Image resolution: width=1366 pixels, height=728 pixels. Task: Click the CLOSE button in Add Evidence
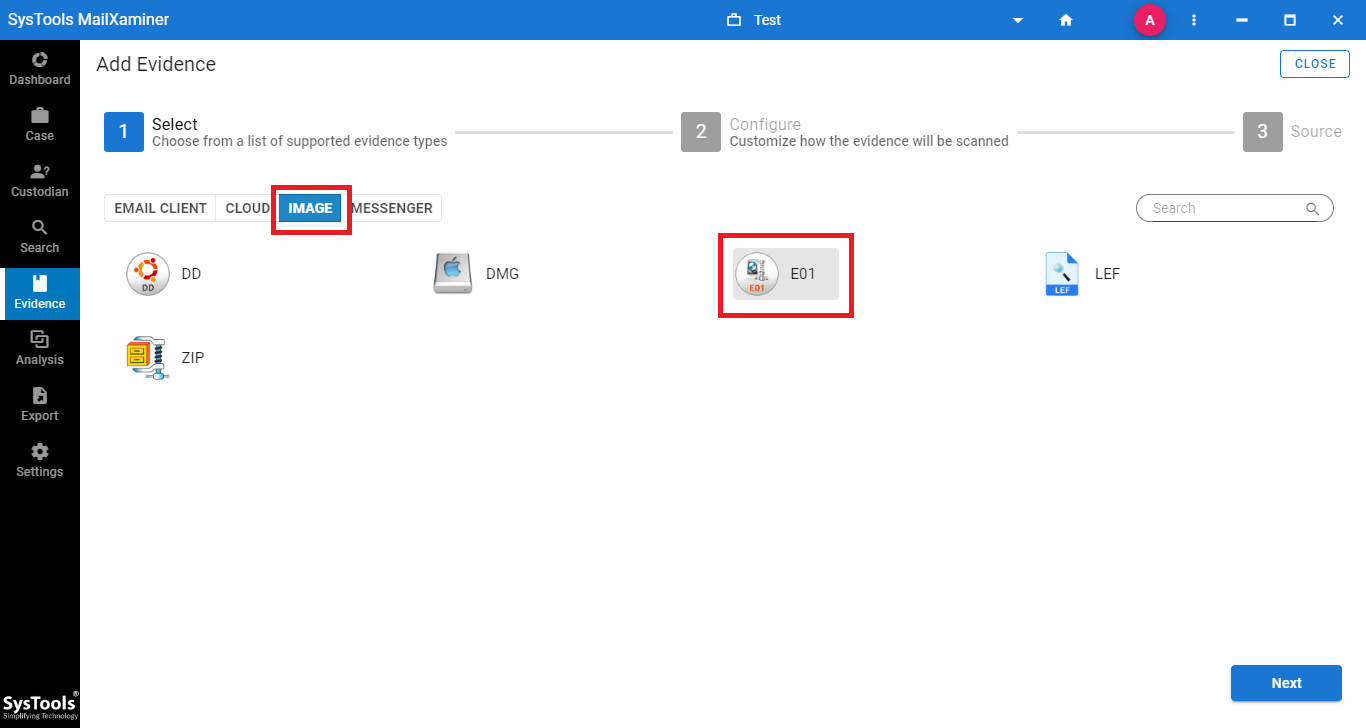(1315, 64)
